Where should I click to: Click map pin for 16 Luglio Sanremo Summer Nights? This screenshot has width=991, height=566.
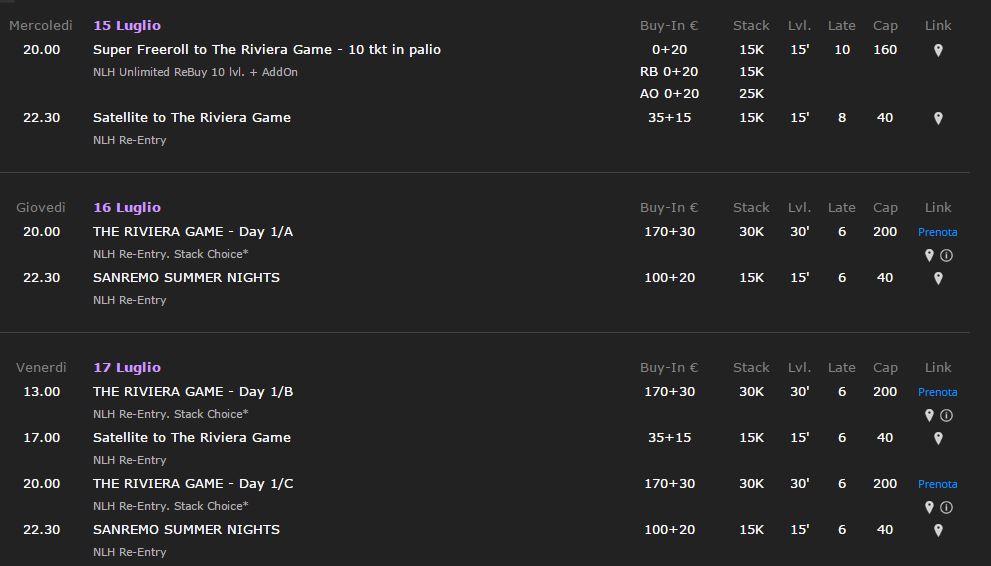click(x=938, y=278)
